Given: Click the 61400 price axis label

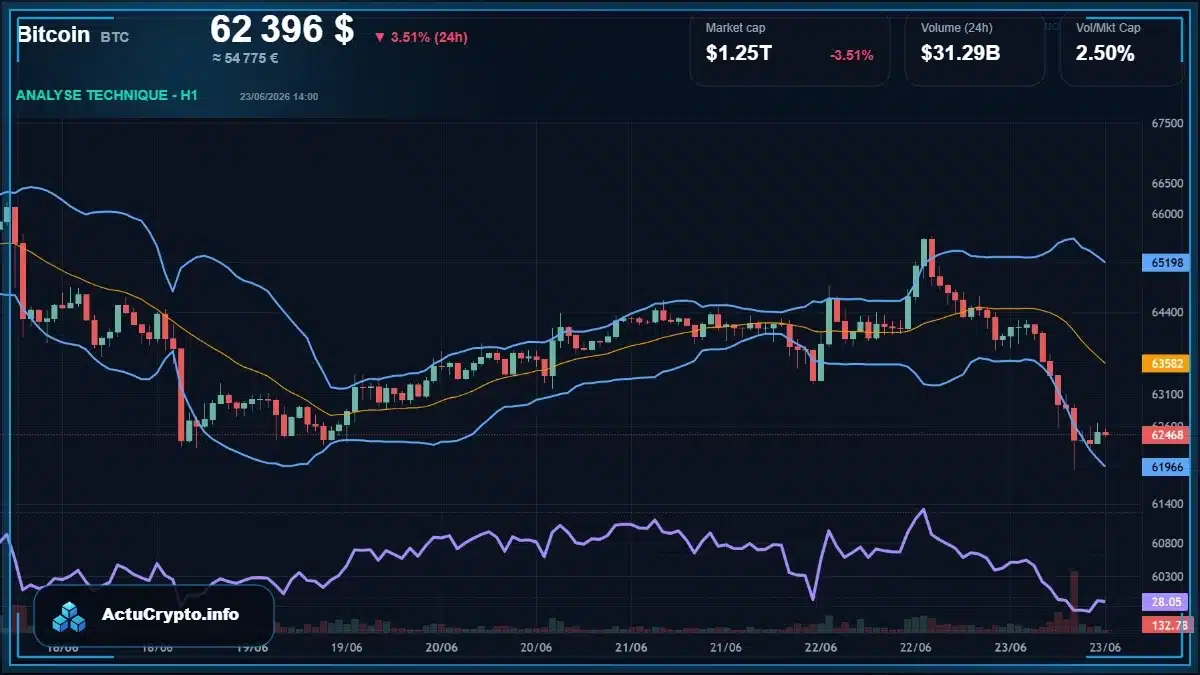Looking at the screenshot, I should (x=1168, y=505).
